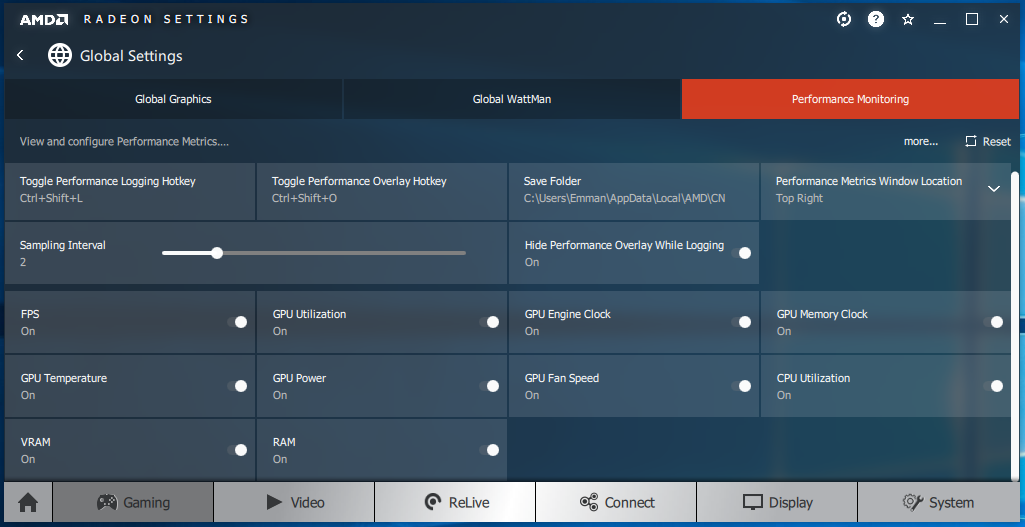Go to the Home icon tab
Screen dimensions: 1025x527
pyautogui.click(x=28, y=502)
